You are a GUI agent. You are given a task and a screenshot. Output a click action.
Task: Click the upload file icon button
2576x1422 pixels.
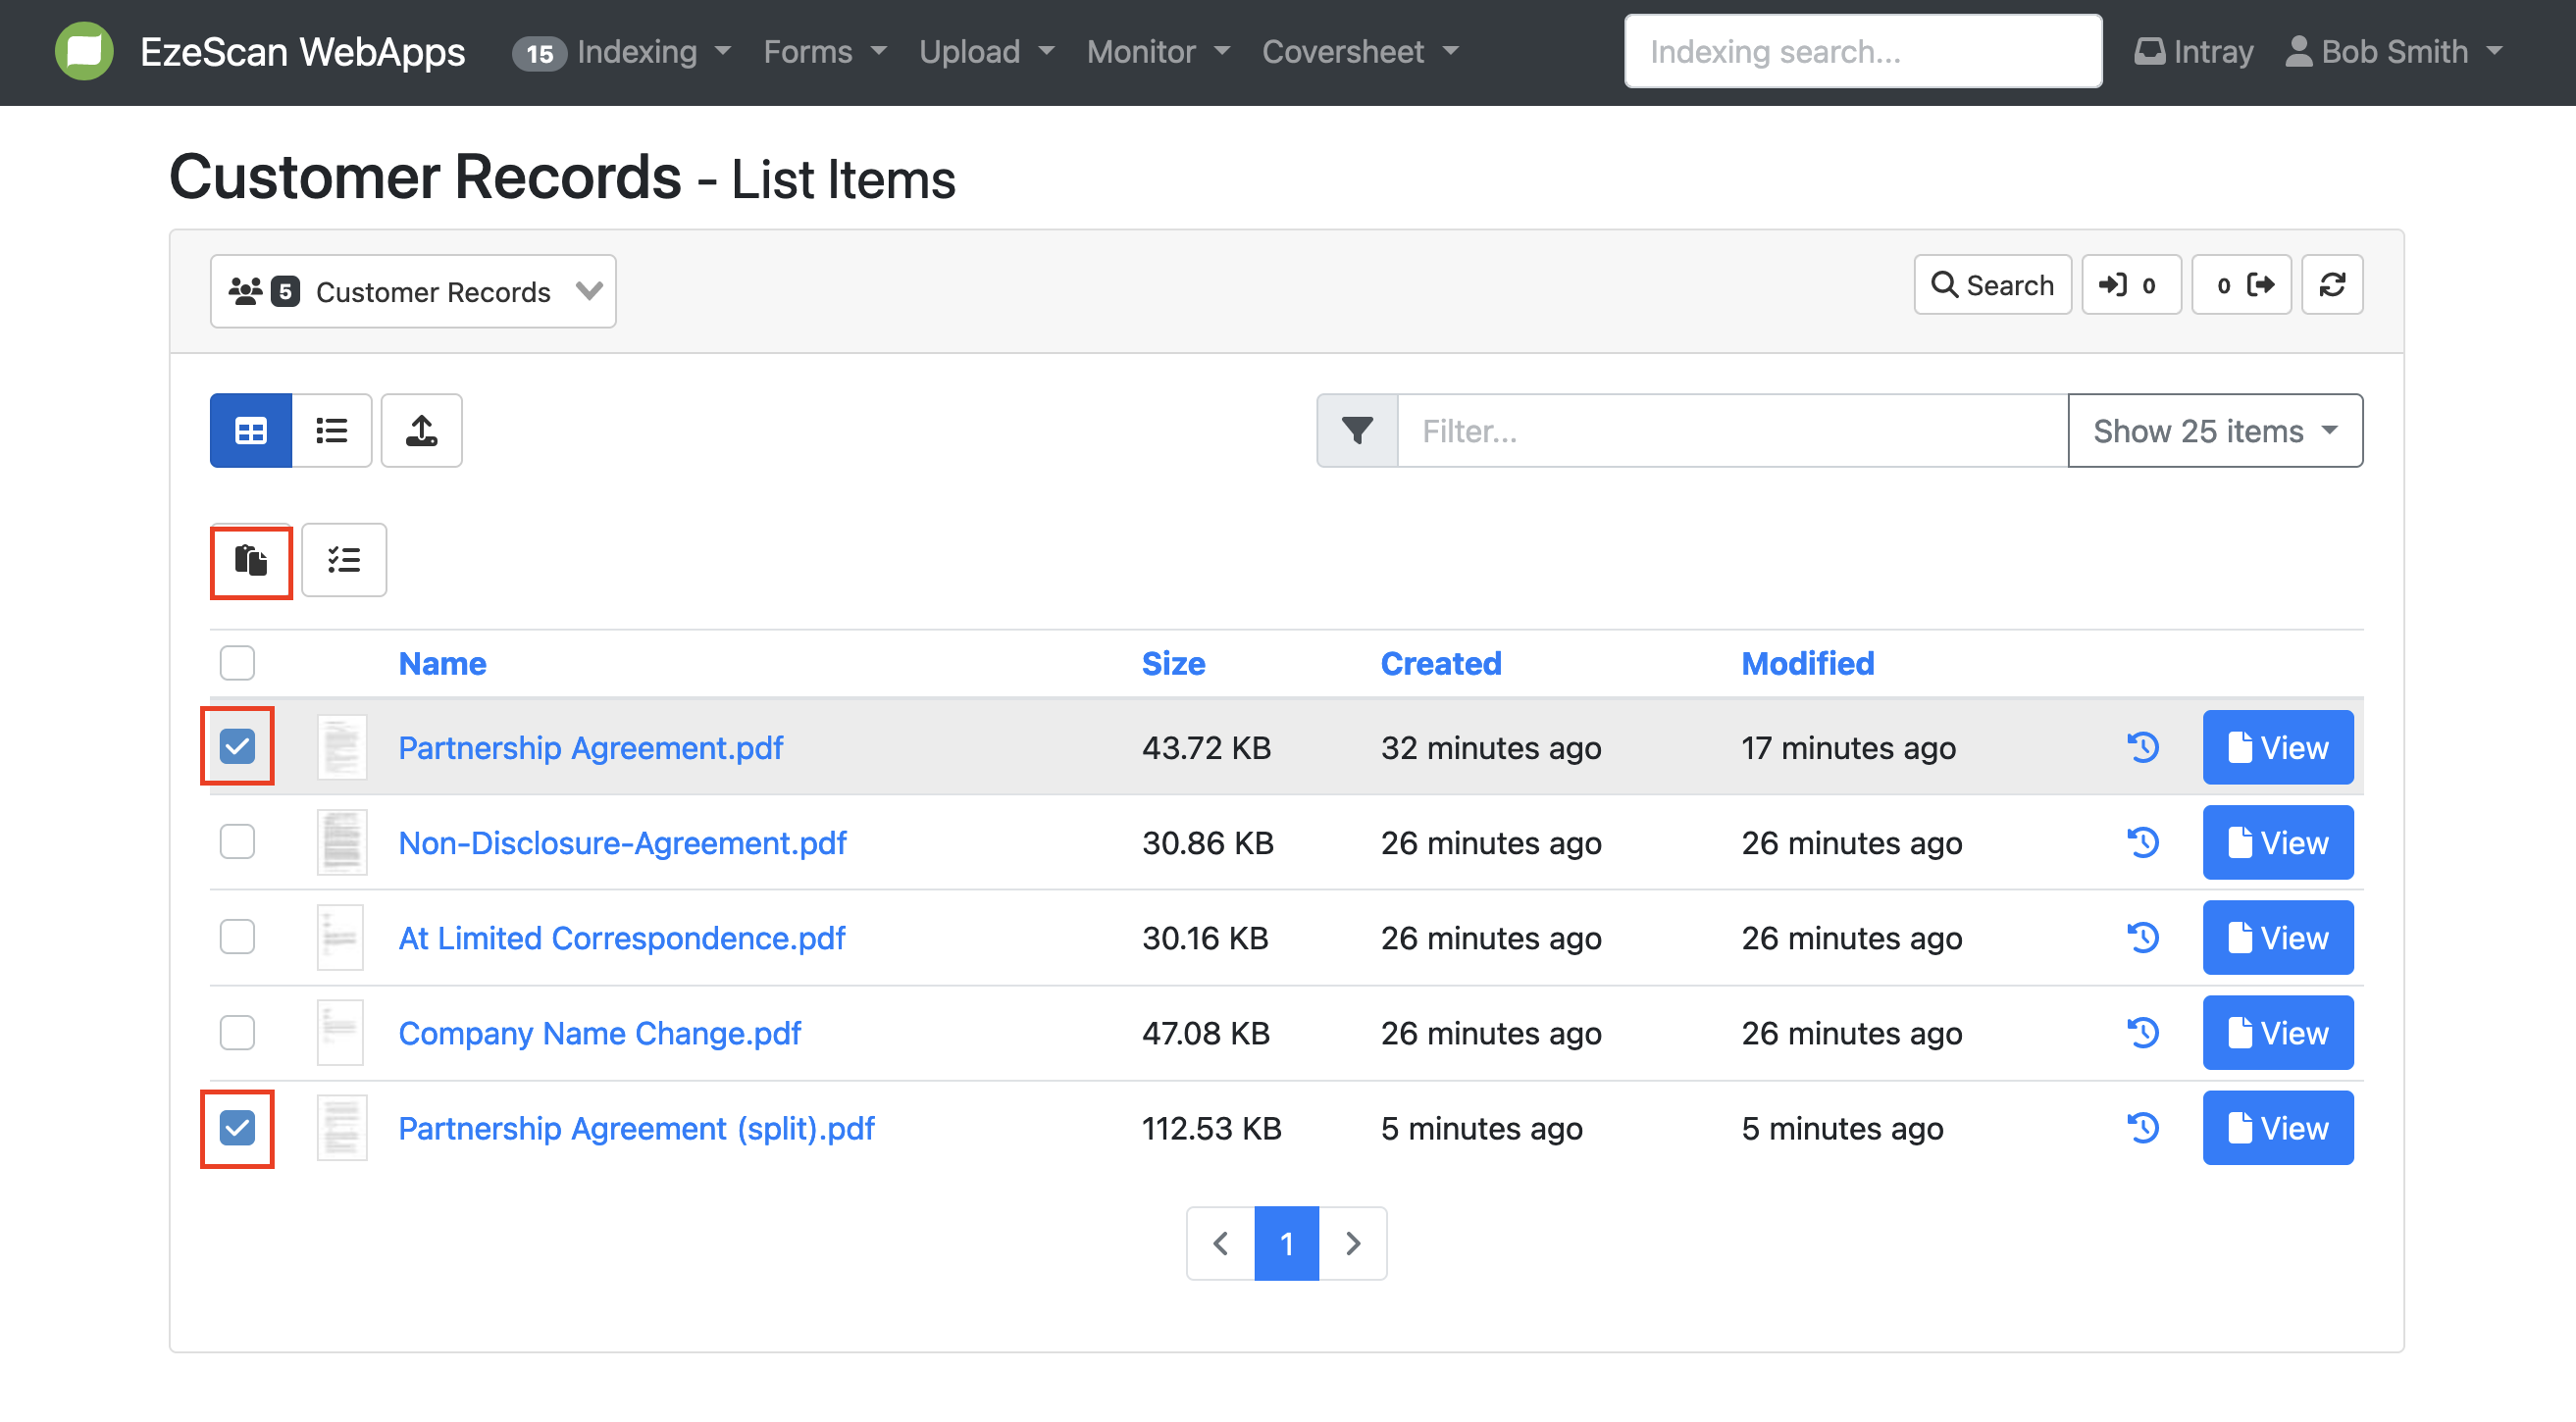(x=421, y=430)
